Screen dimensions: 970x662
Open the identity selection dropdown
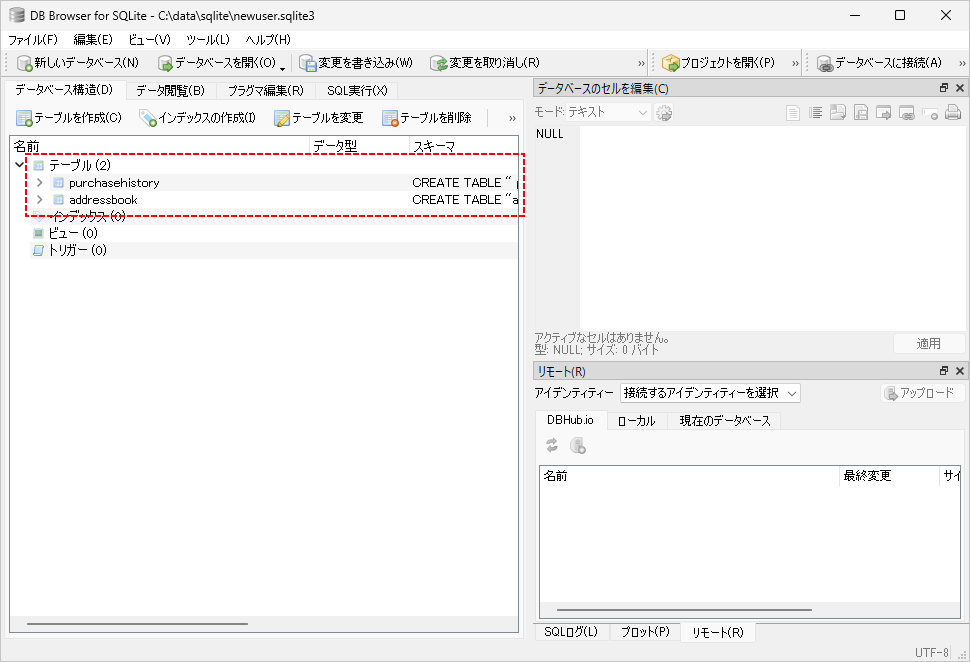[710, 393]
